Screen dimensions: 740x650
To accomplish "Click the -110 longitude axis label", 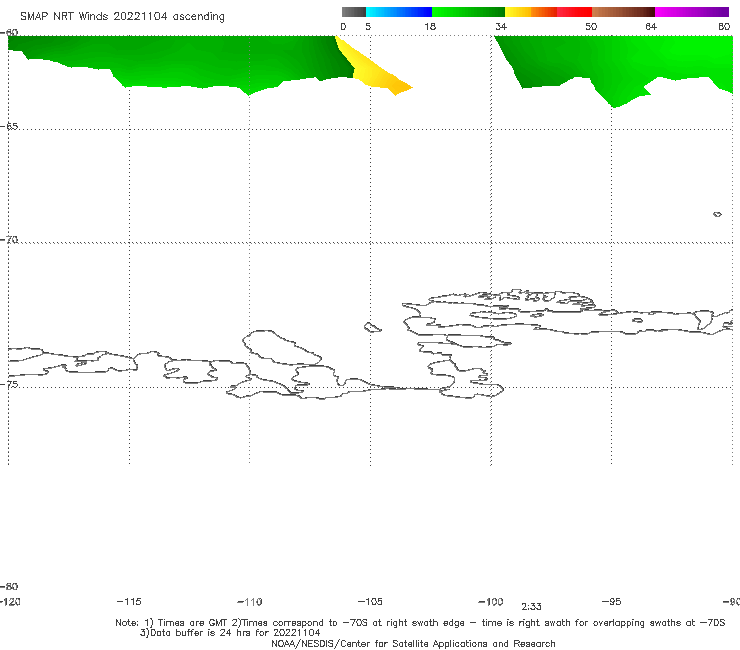I will [250, 602].
